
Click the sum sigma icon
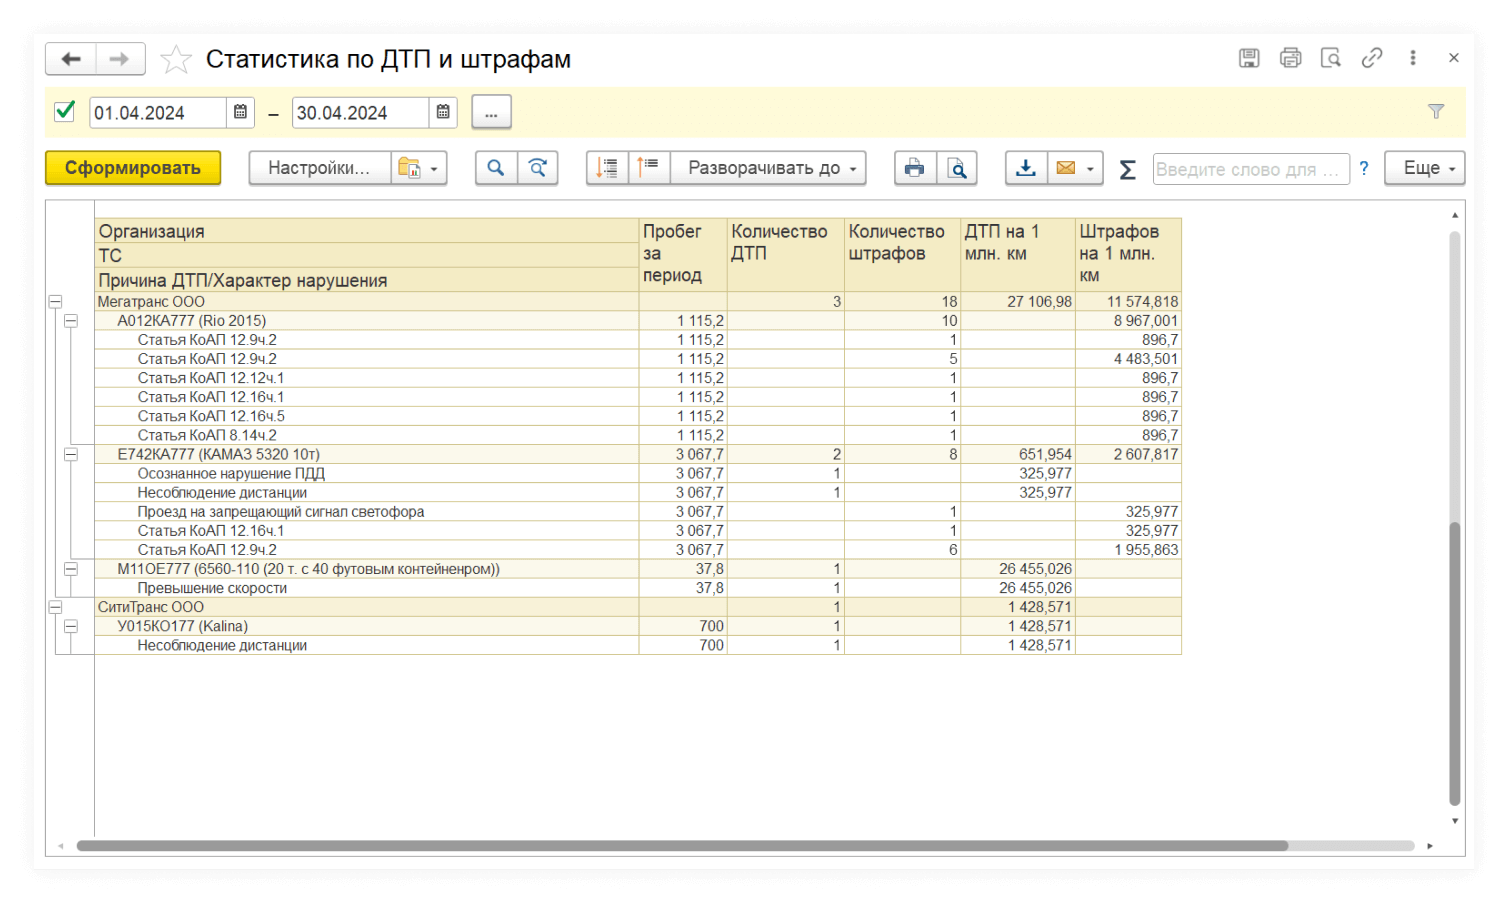coord(1127,169)
